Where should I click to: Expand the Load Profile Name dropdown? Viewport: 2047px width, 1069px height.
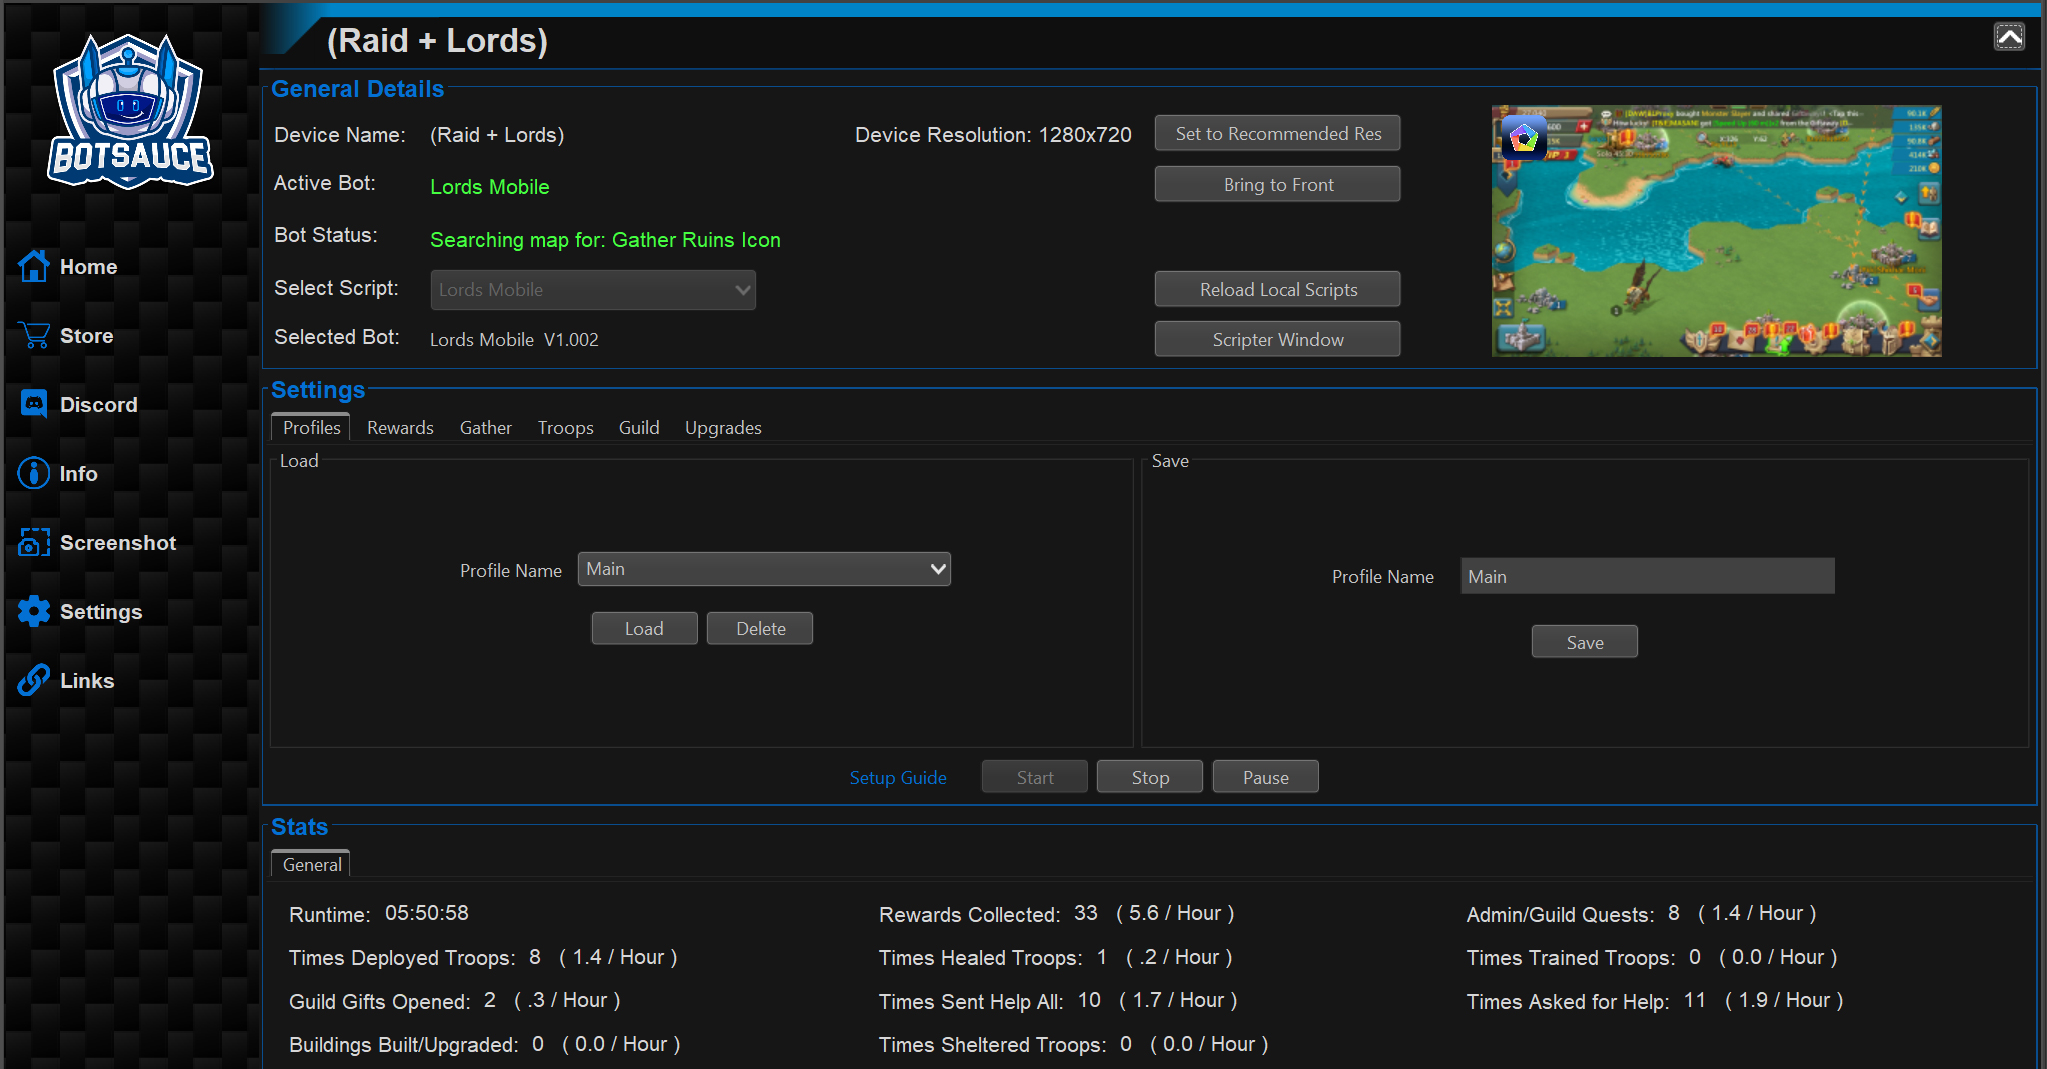[x=764, y=569]
